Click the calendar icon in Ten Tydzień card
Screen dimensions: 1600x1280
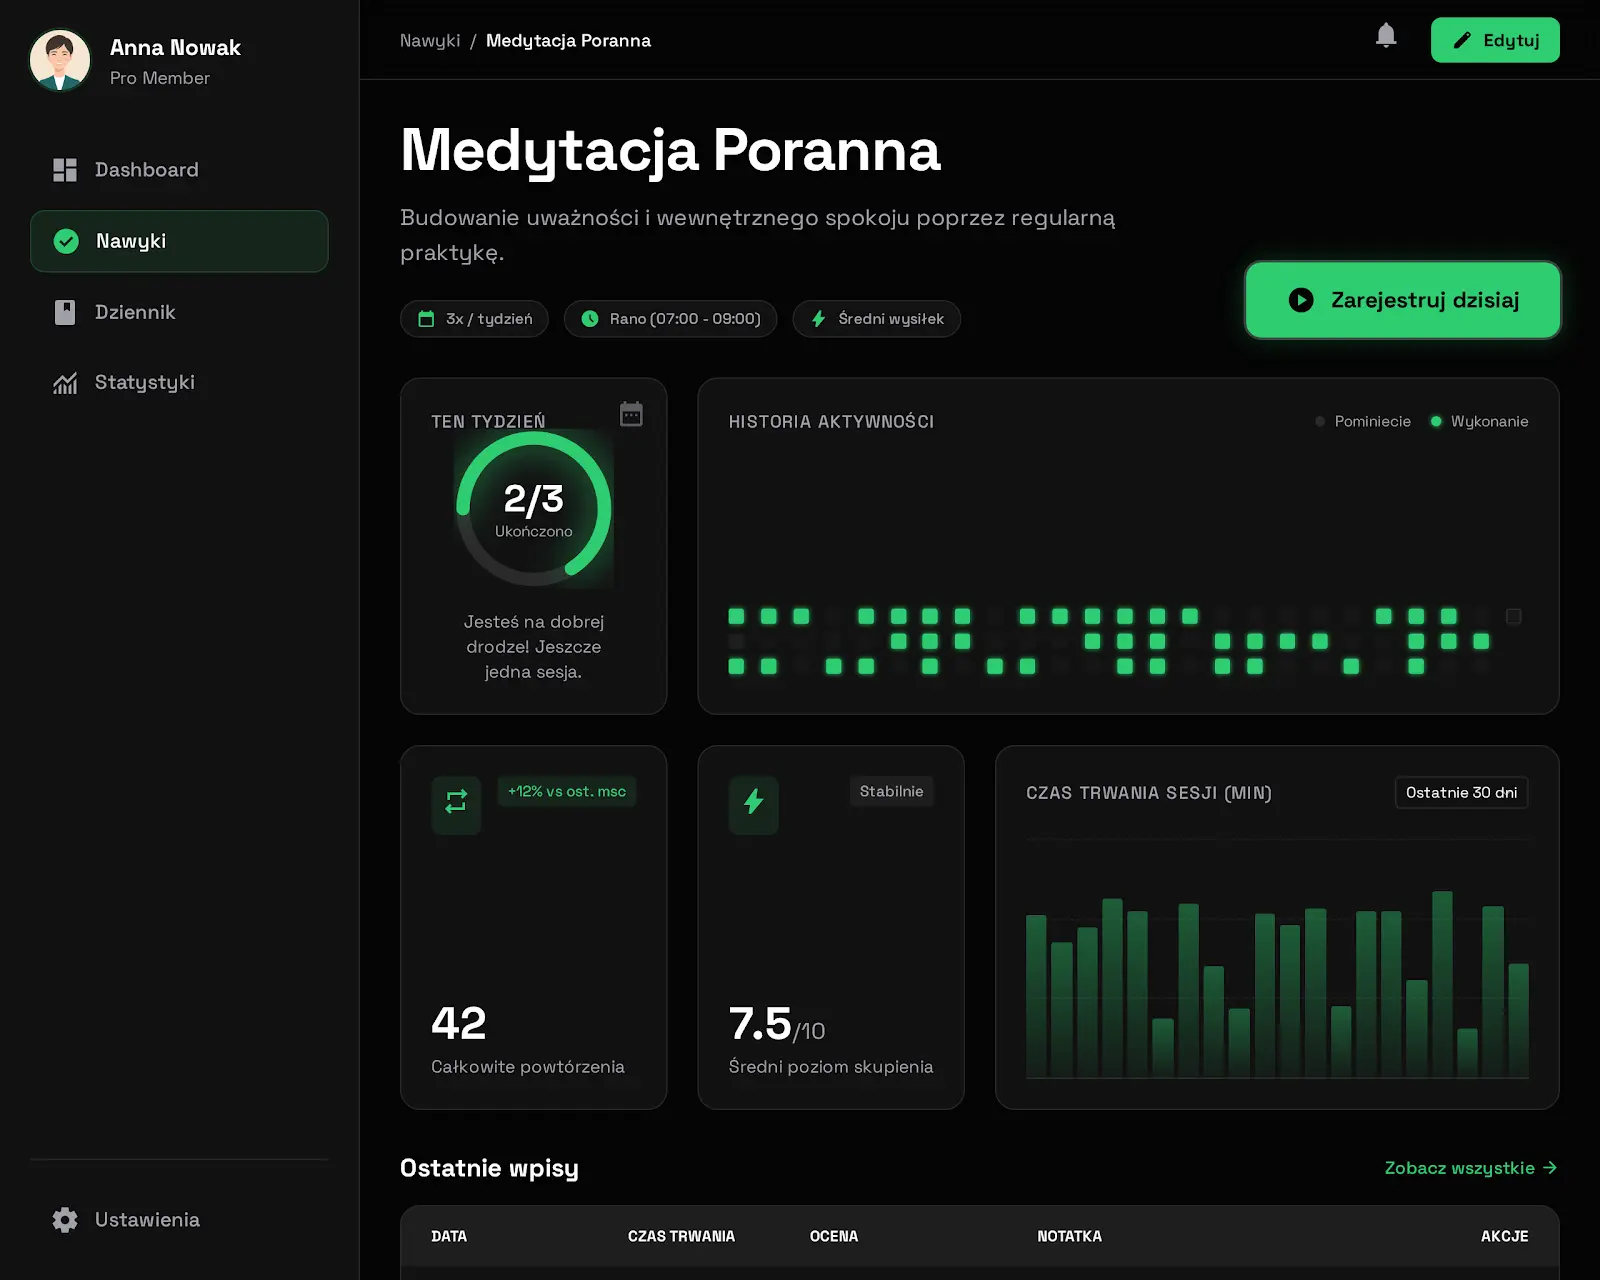point(631,414)
